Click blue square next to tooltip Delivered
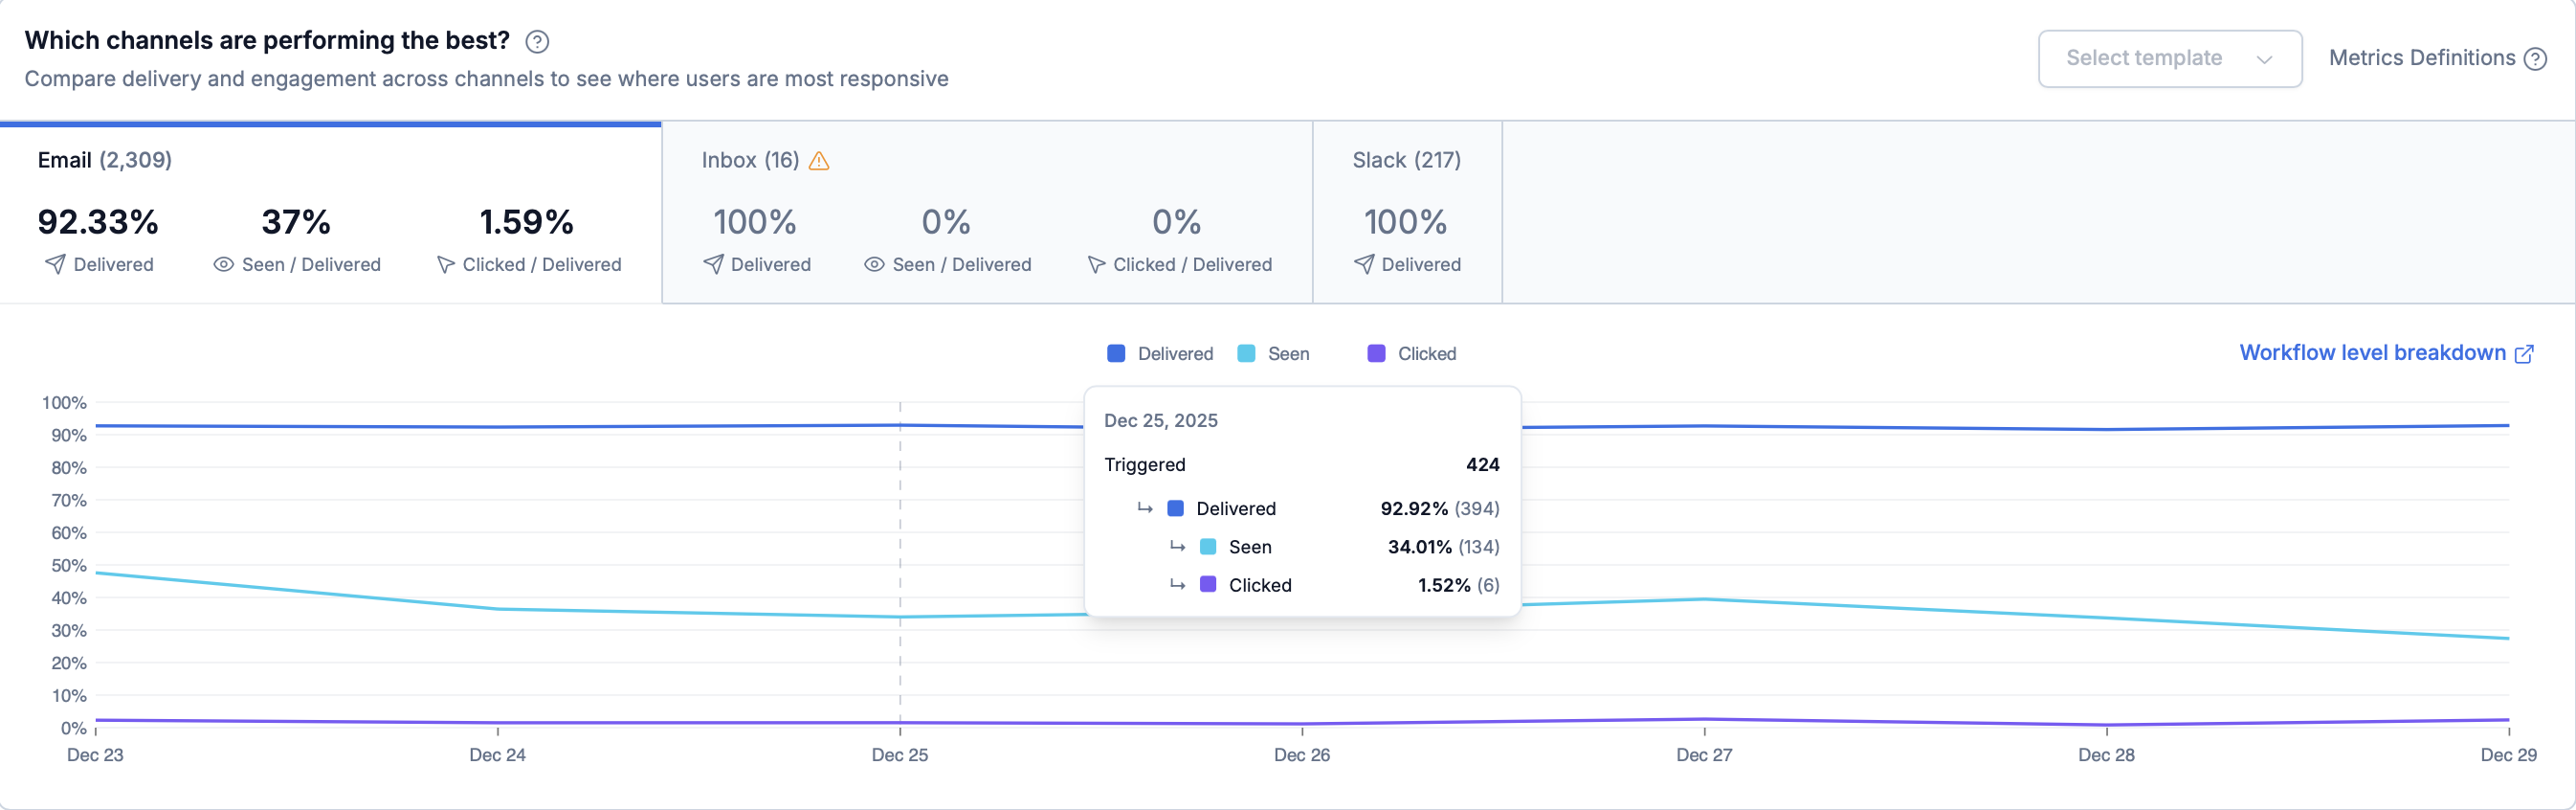 [x=1176, y=509]
